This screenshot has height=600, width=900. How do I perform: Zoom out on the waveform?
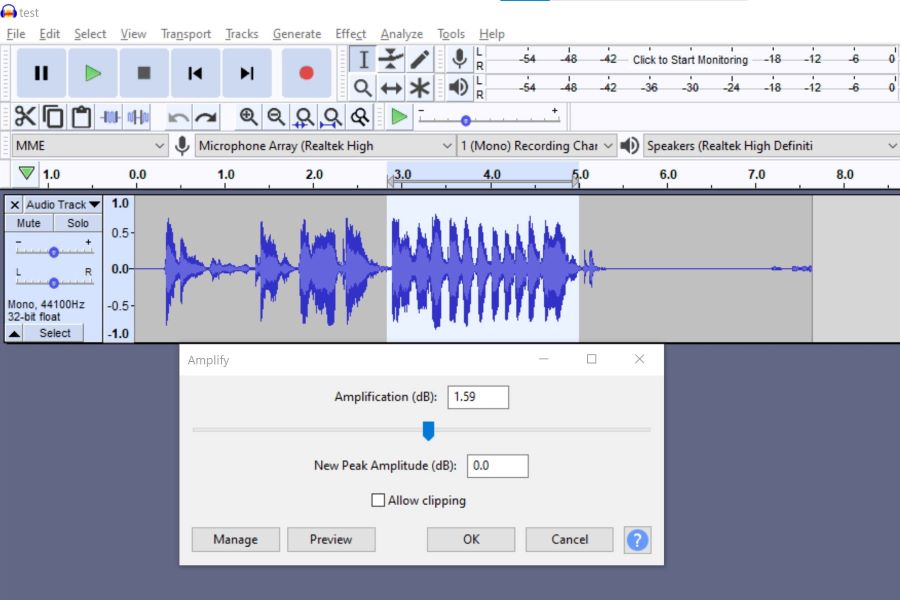point(276,117)
